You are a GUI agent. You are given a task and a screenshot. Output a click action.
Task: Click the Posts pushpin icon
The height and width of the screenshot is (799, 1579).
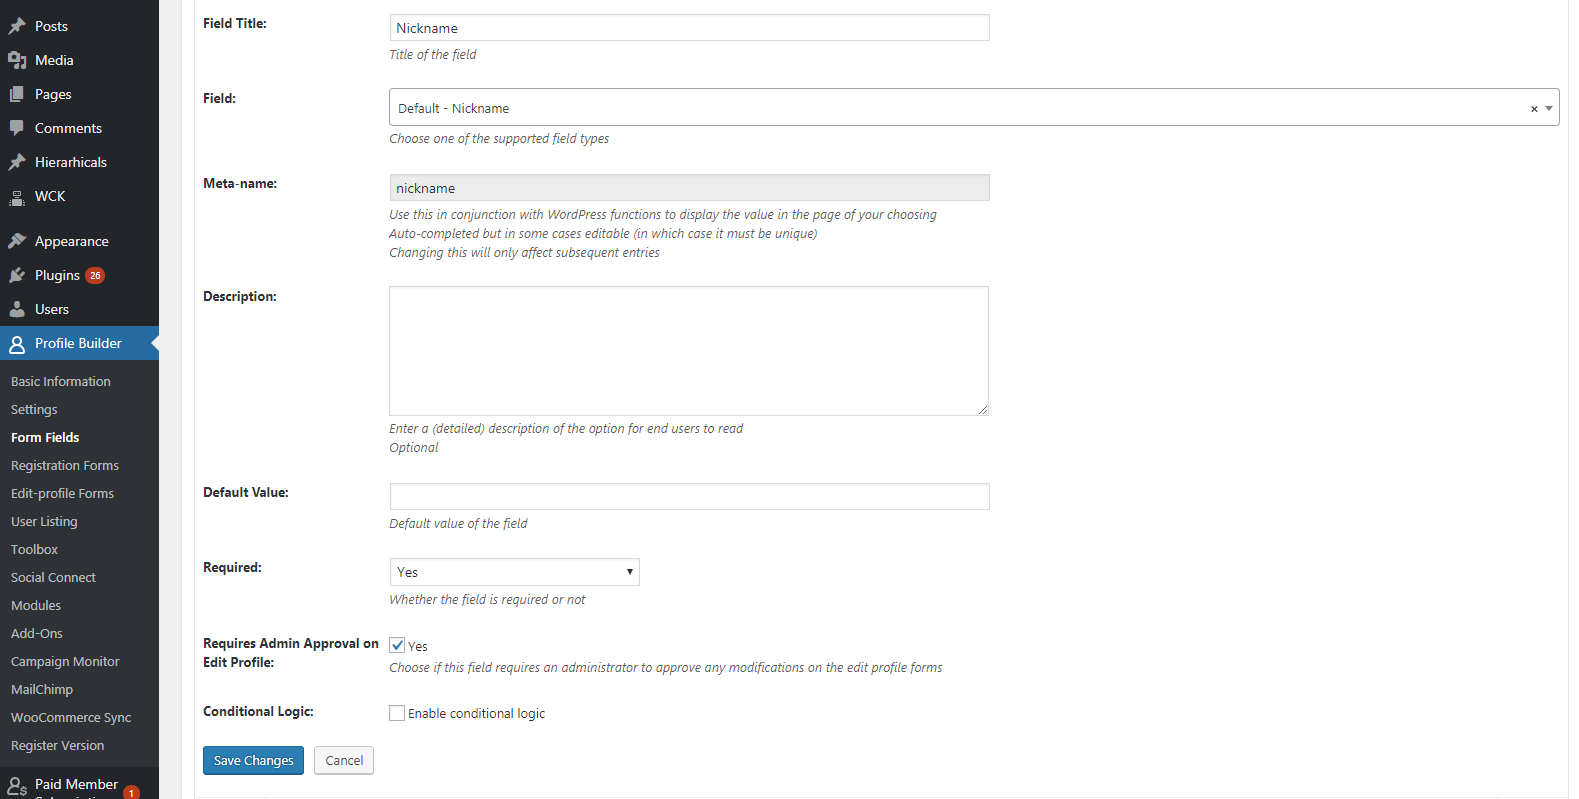tap(17, 26)
